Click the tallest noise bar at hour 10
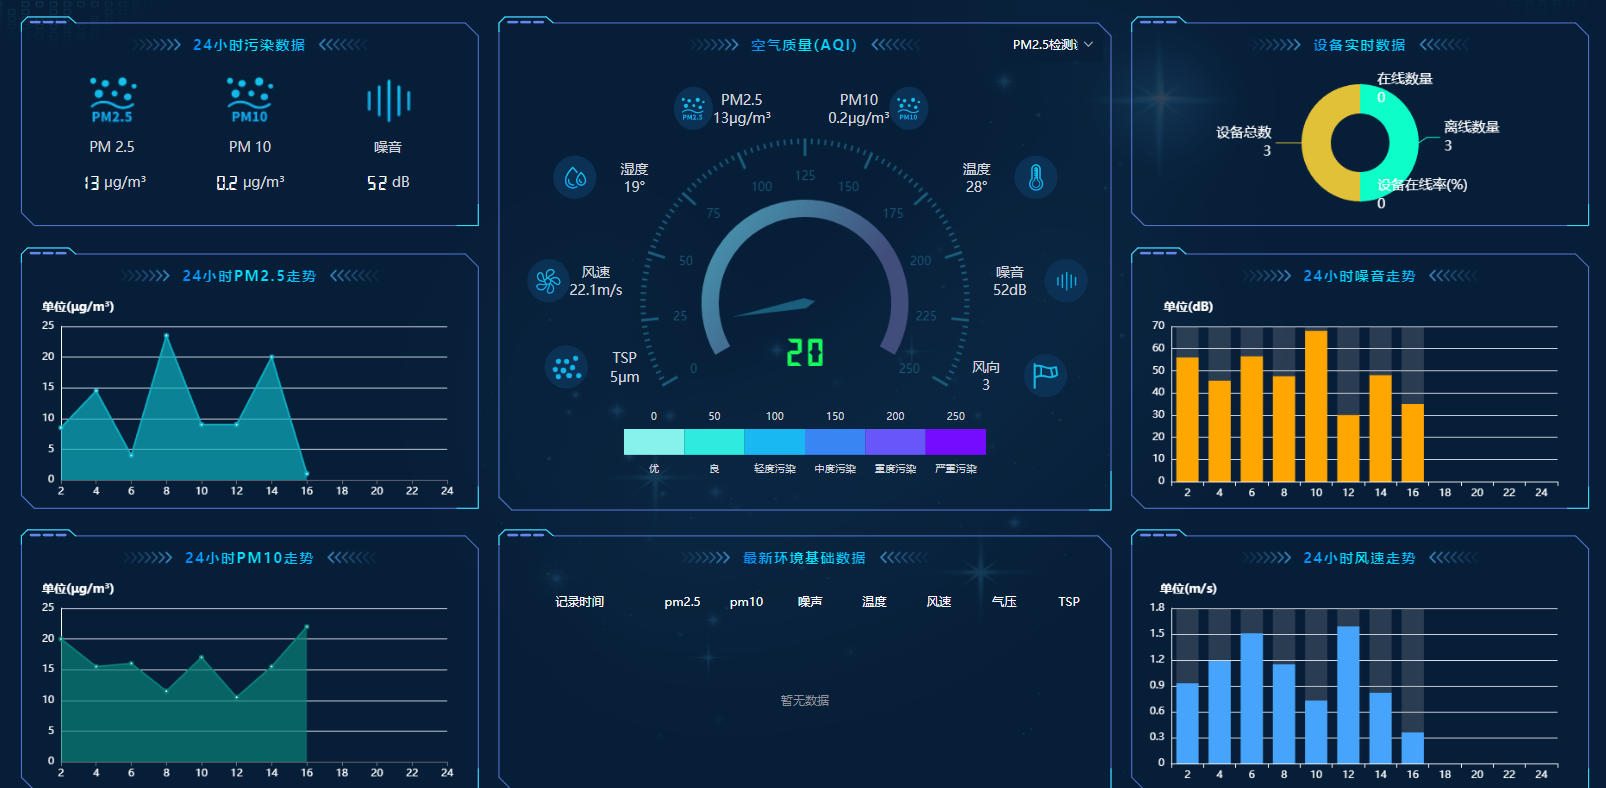Viewport: 1606px width, 788px height. point(1316,406)
